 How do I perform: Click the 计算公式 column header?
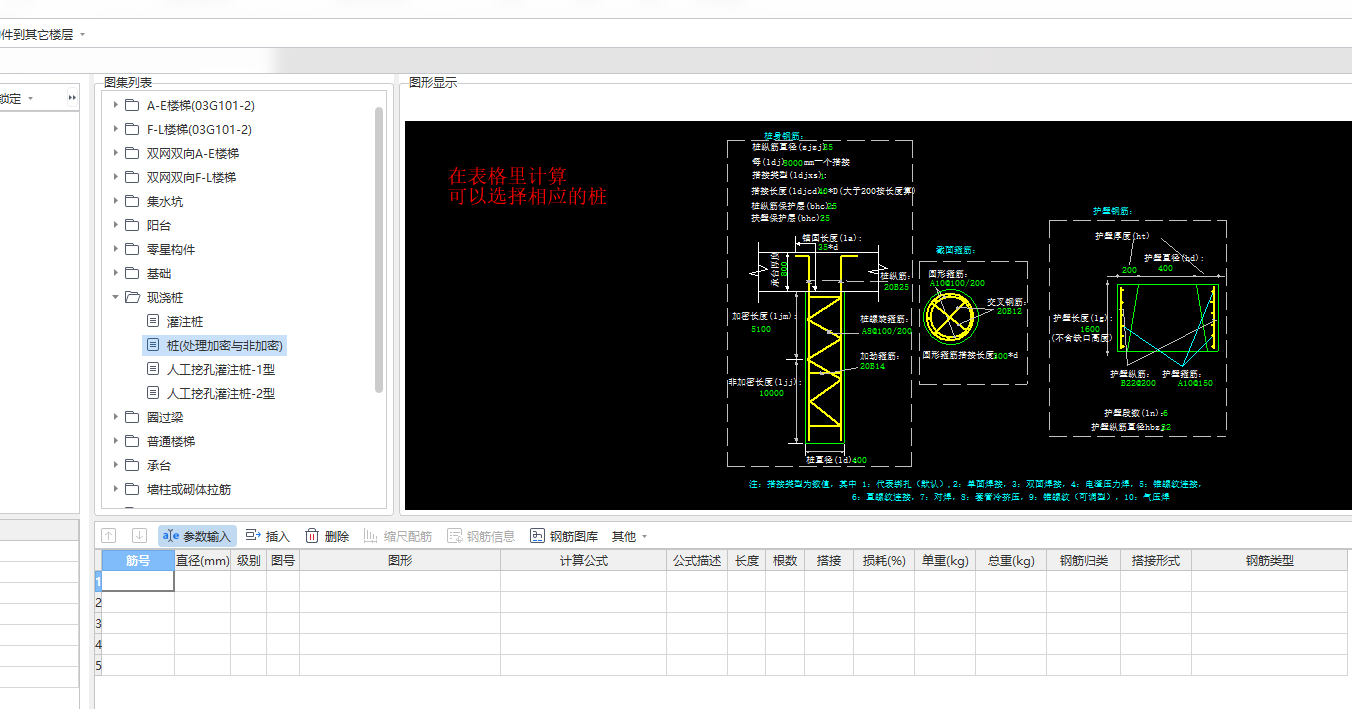[x=584, y=561]
